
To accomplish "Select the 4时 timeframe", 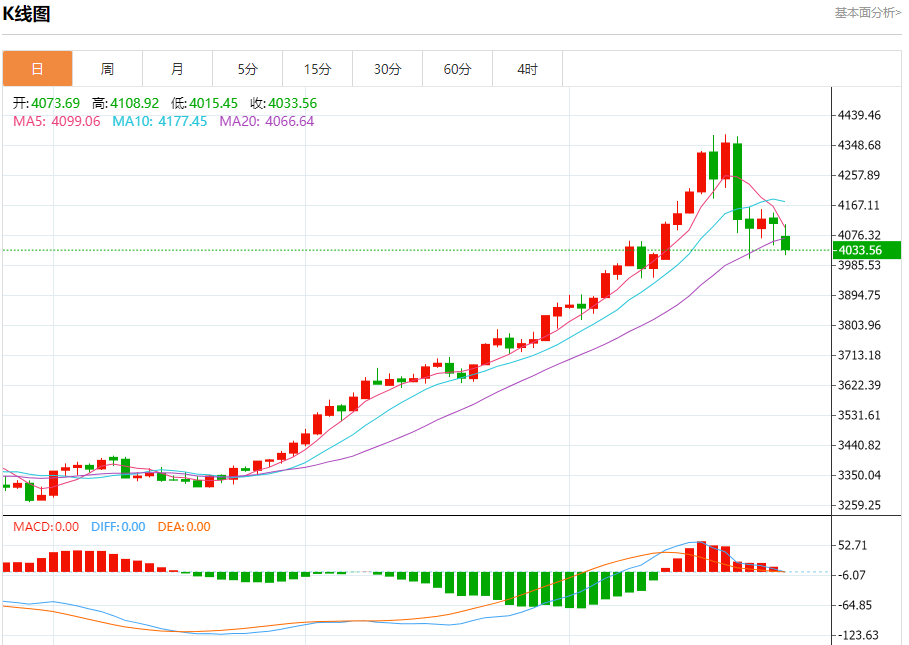I will coord(527,68).
